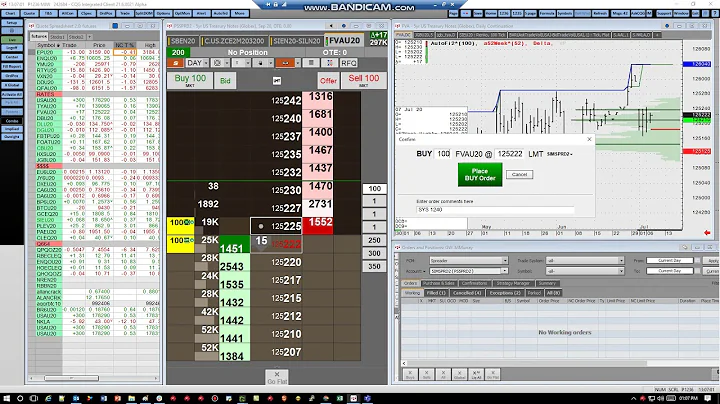Image resolution: width=720 pixels, height=404 pixels.
Task: Click the Fill Report sidebar button
Action: (x=12, y=67)
